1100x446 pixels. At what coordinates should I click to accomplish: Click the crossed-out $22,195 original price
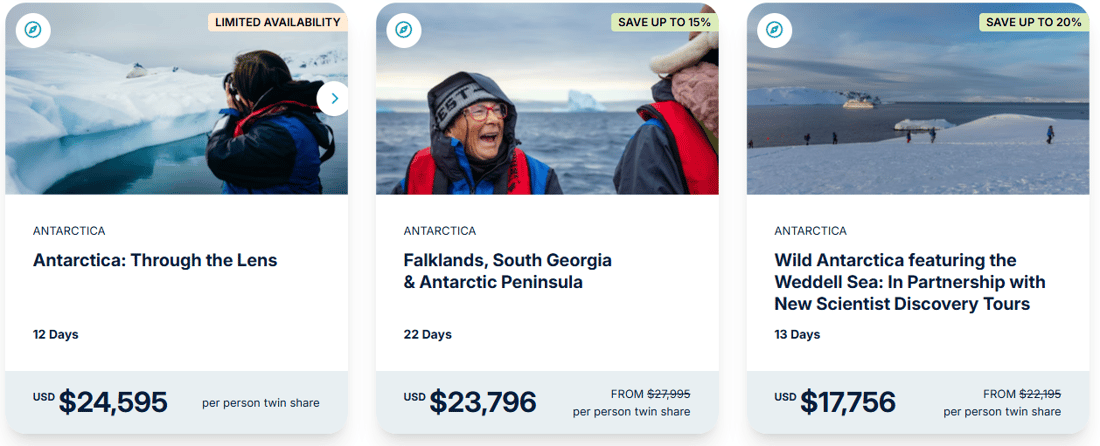(1040, 394)
